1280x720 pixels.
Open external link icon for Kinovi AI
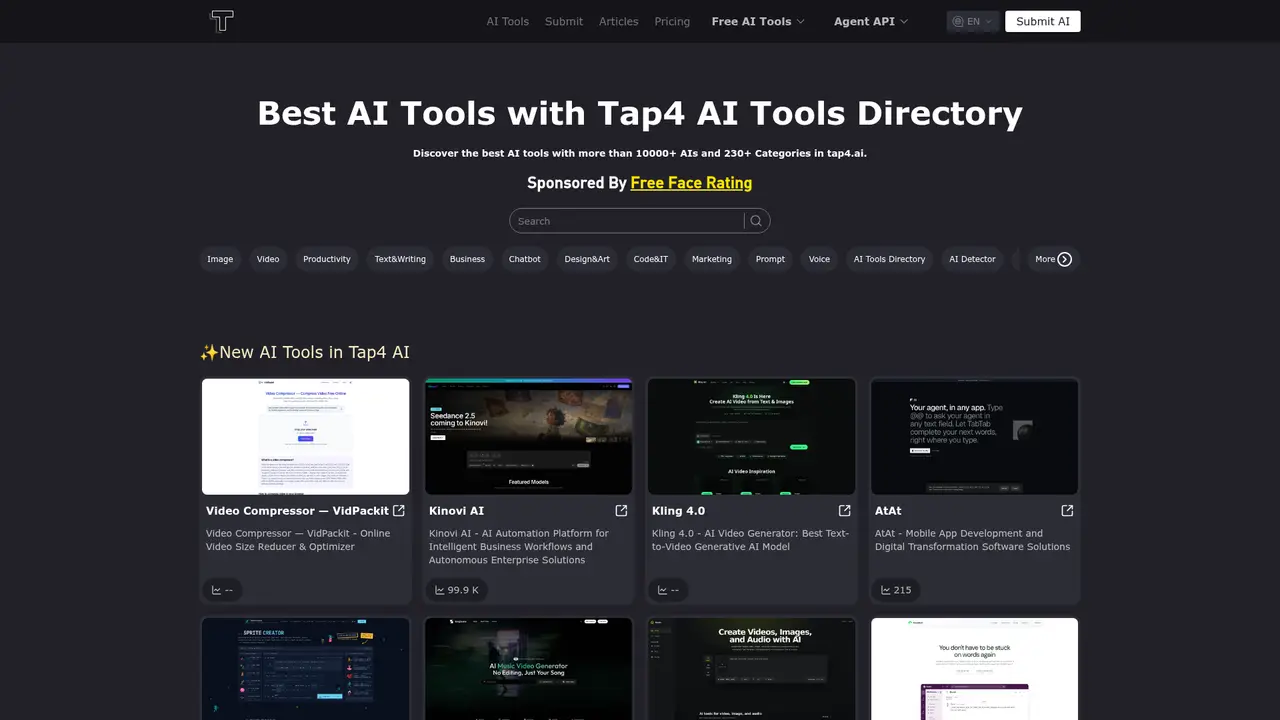pos(621,510)
